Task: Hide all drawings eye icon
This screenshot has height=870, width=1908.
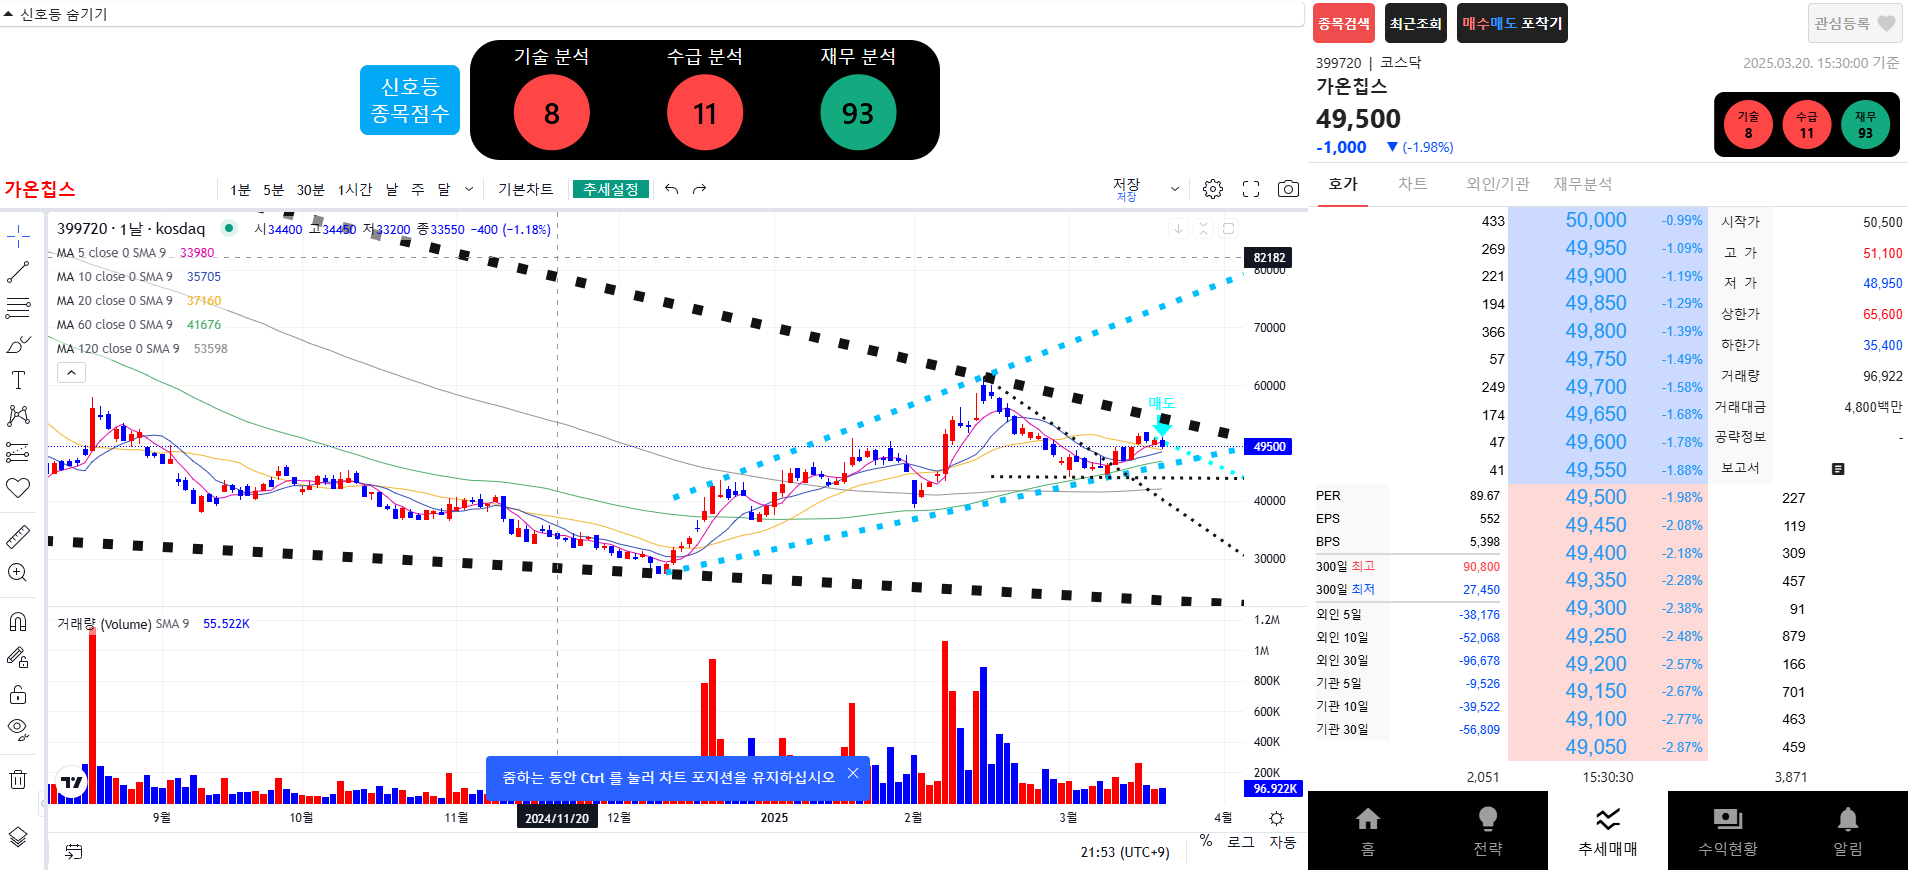Action: (18, 729)
